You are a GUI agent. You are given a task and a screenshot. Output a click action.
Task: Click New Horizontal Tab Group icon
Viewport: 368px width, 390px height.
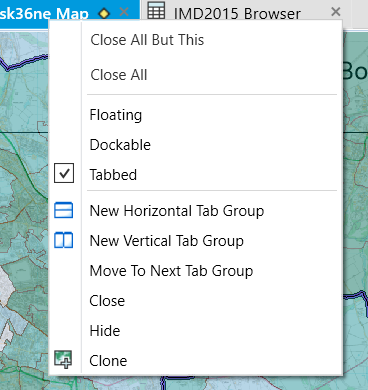click(x=64, y=210)
